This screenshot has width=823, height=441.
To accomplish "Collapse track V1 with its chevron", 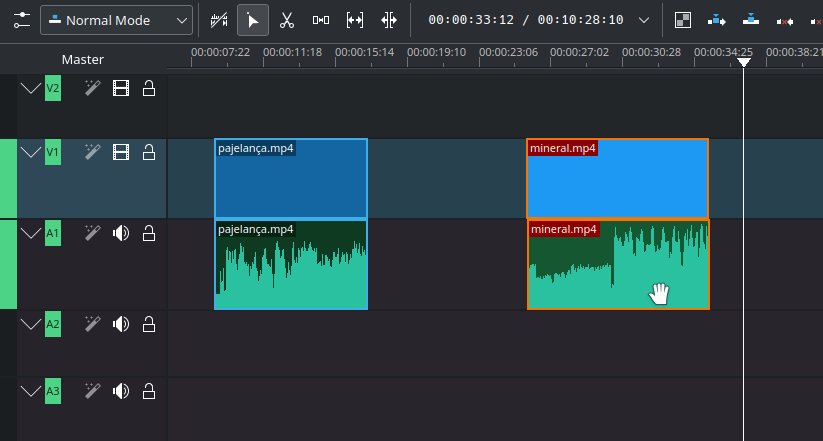I will (x=30, y=152).
